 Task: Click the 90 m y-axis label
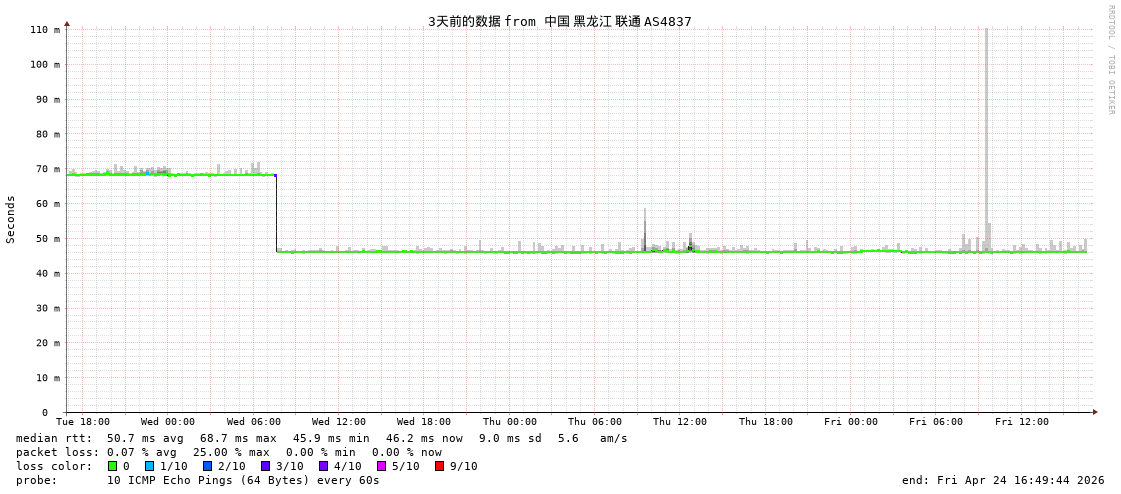47,99
